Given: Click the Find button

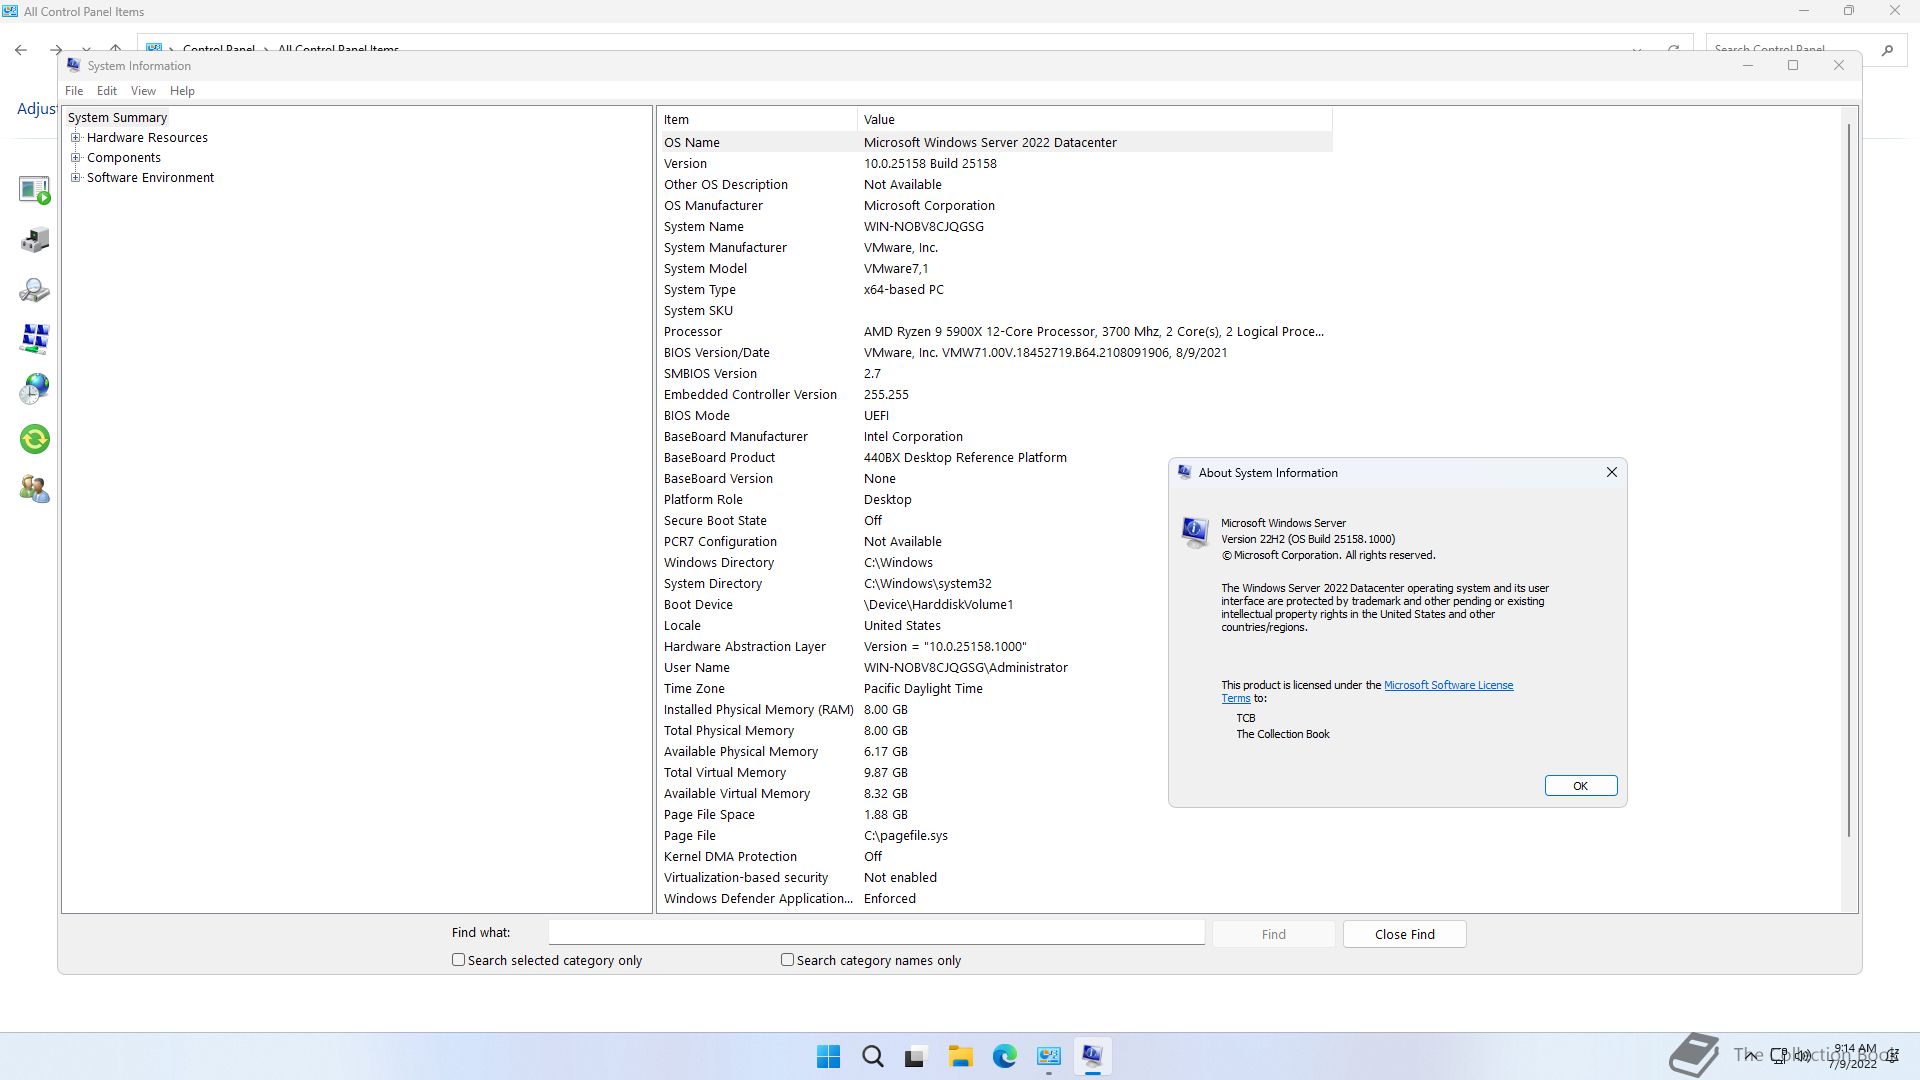Looking at the screenshot, I should tap(1273, 934).
